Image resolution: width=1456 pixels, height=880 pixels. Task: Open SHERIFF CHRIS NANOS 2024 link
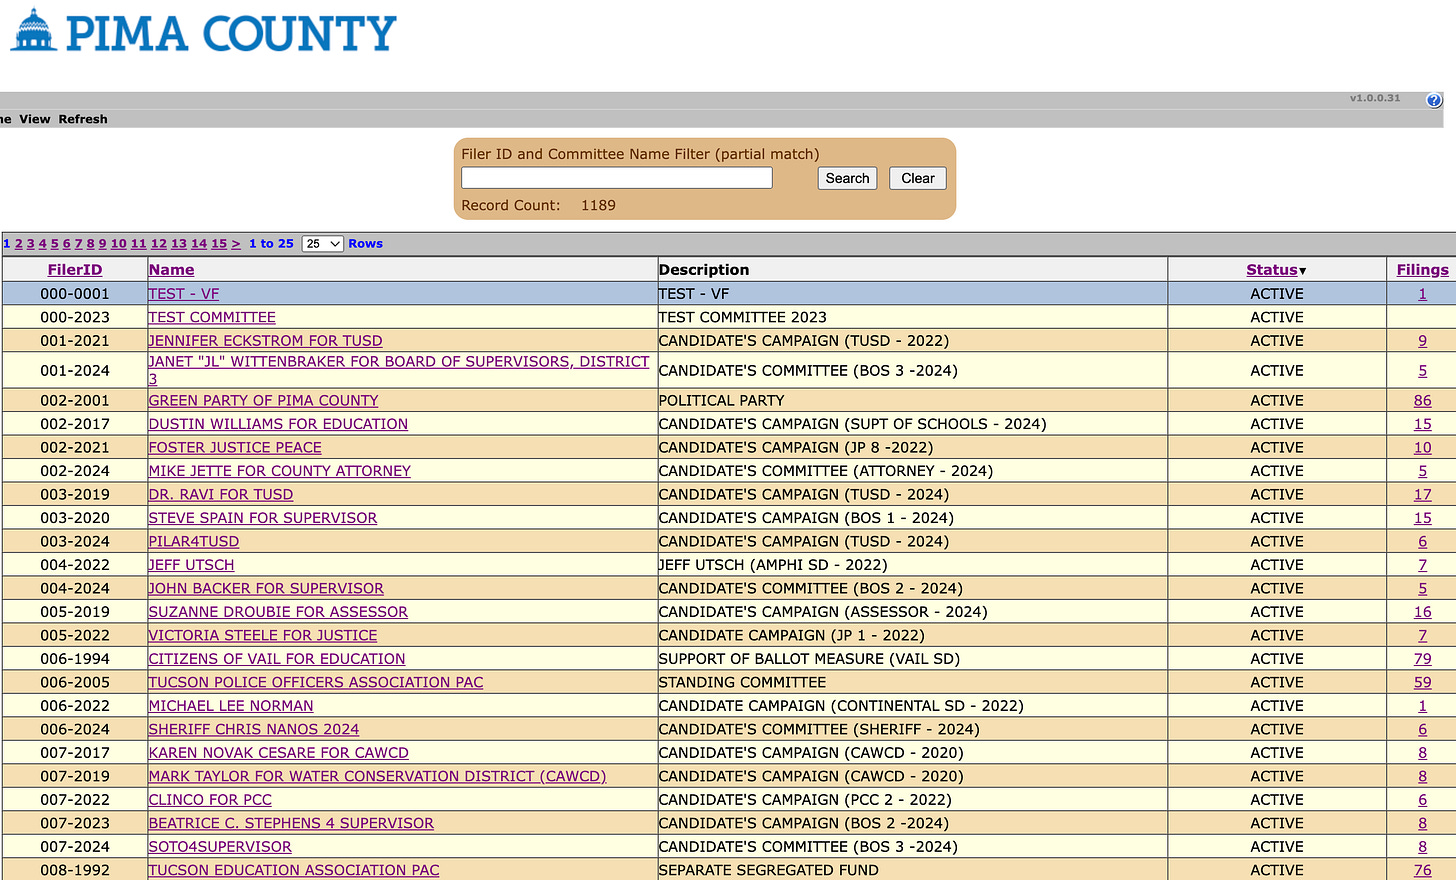tap(253, 730)
